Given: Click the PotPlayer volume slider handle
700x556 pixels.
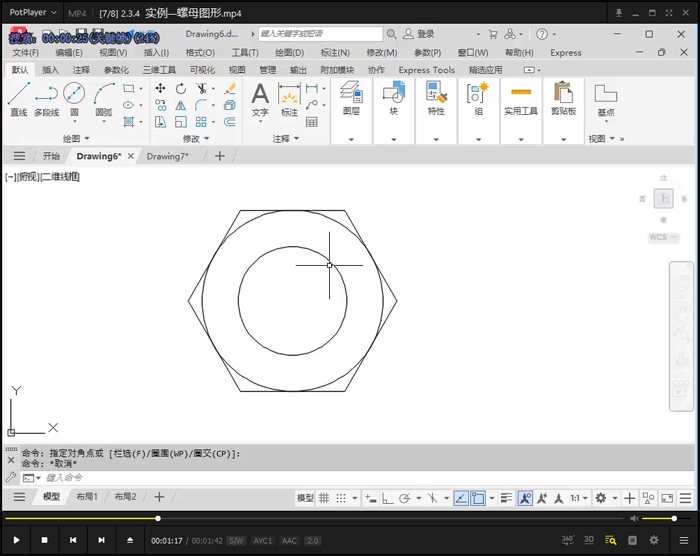Looking at the screenshot, I should [674, 518].
